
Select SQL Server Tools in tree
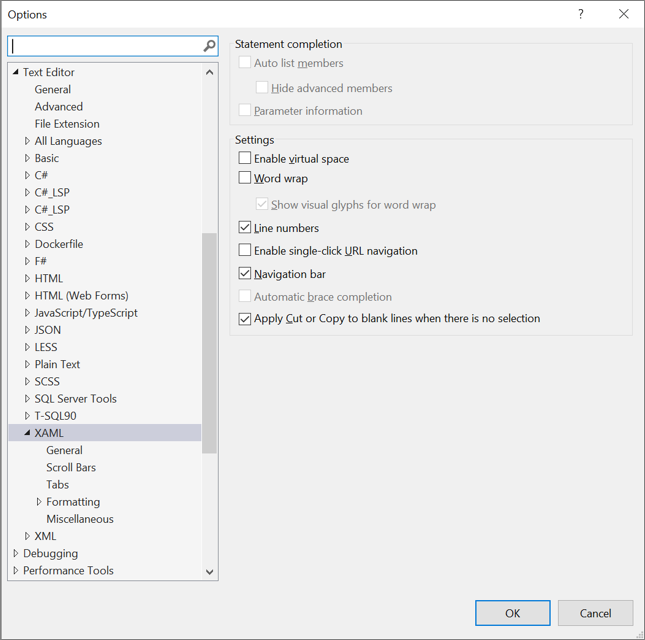tap(76, 399)
